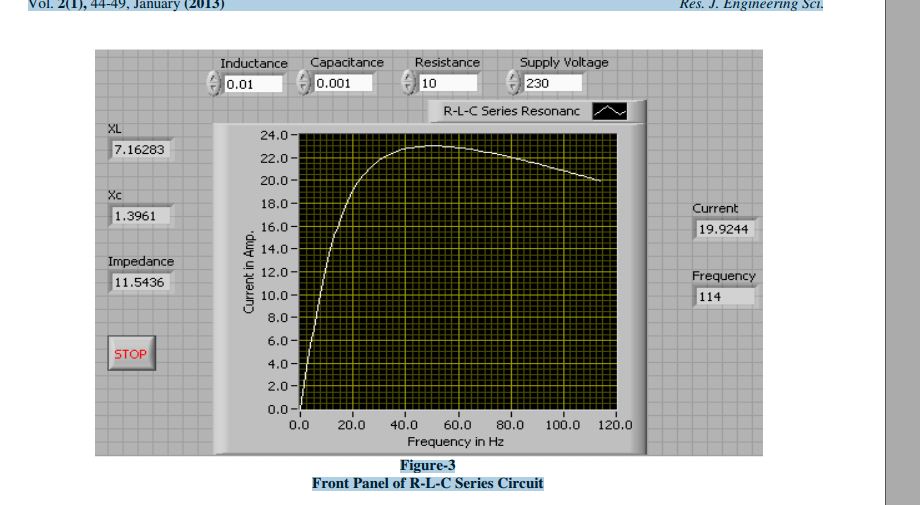
Task: Select the Inductance input field showing 0.01
Action: pyautogui.click(x=253, y=84)
